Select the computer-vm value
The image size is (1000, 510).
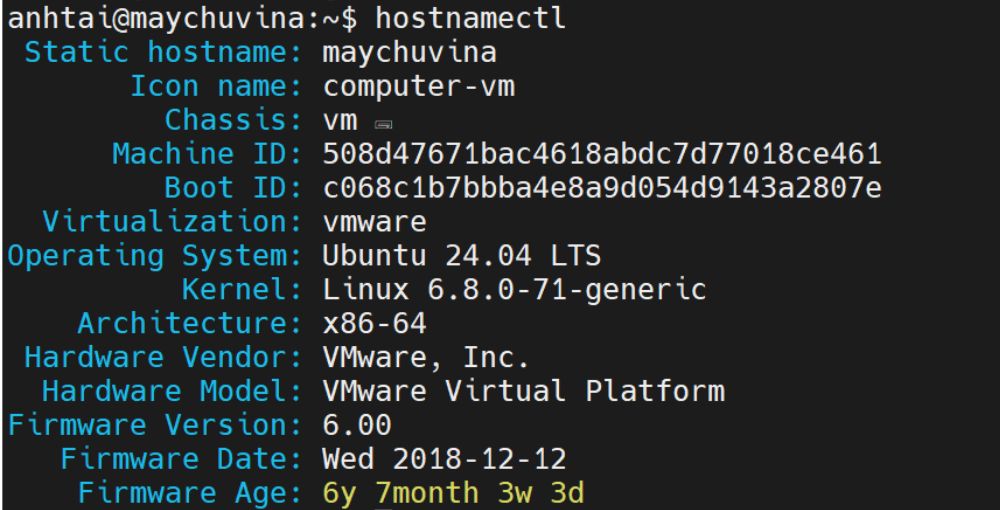coord(418,86)
